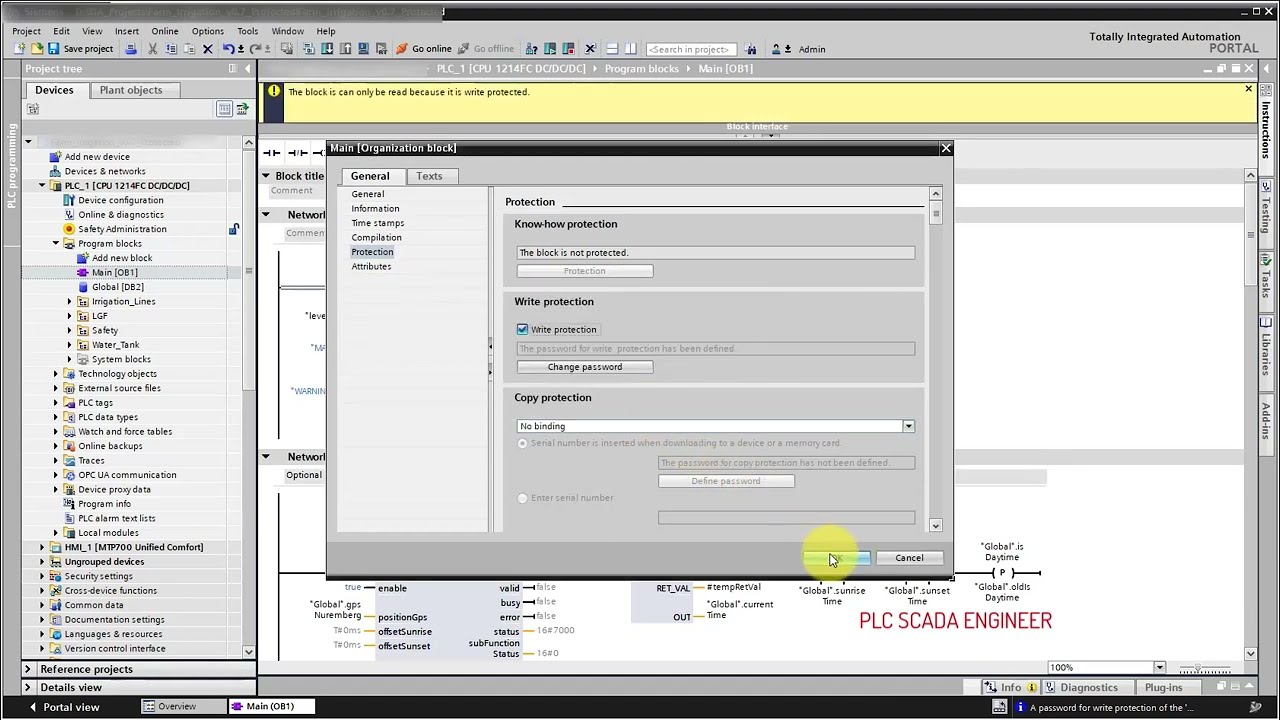Click the Cut scissors icon
The image size is (1280, 720).
[153, 49]
